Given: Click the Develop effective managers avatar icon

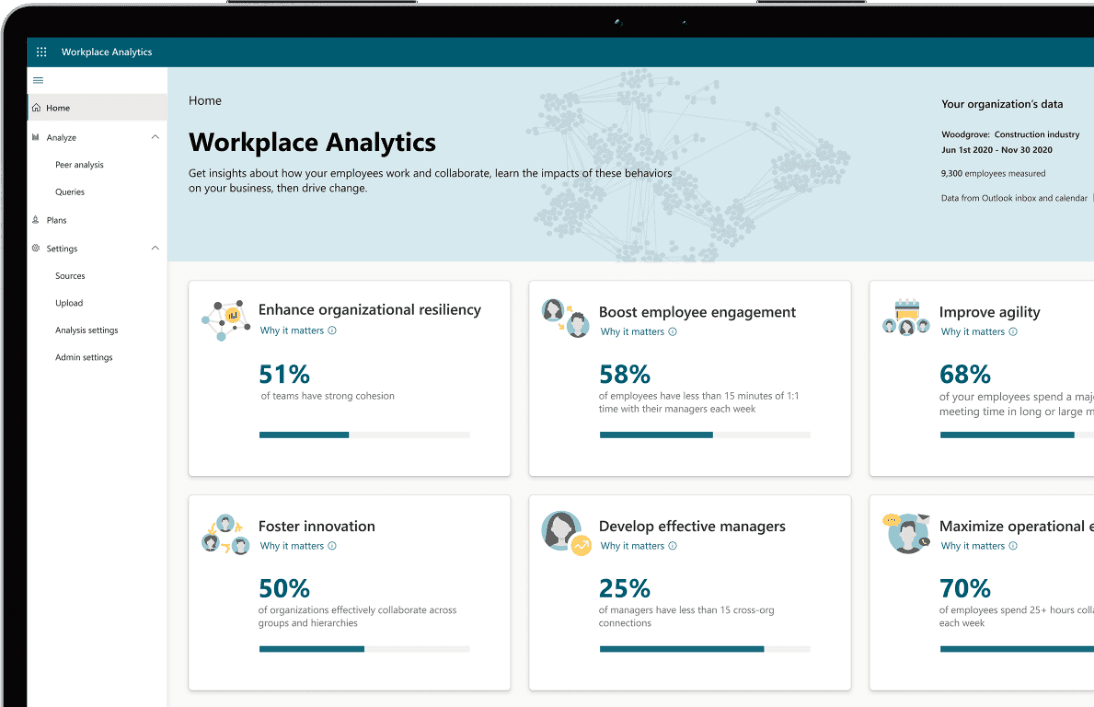Looking at the screenshot, I should 567,533.
